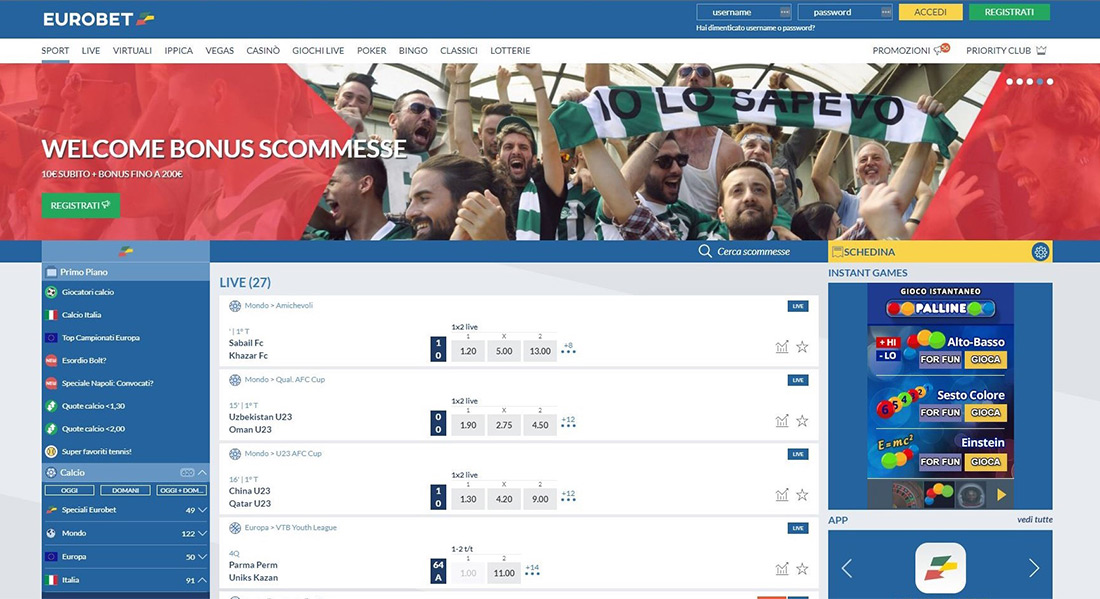
Task: Select the last banner carousel dot
Action: coord(1049,81)
